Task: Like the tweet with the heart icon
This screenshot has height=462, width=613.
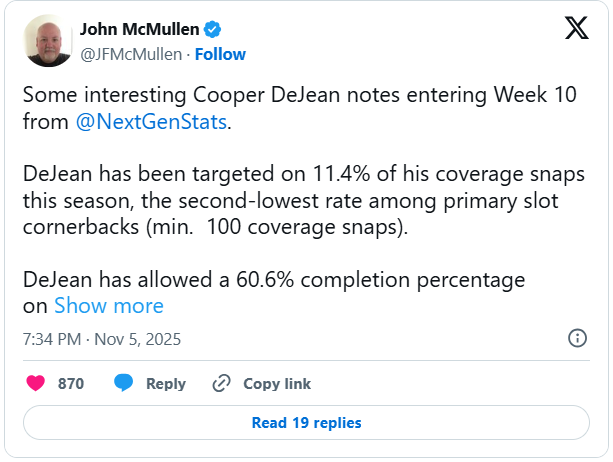Action: coord(35,383)
